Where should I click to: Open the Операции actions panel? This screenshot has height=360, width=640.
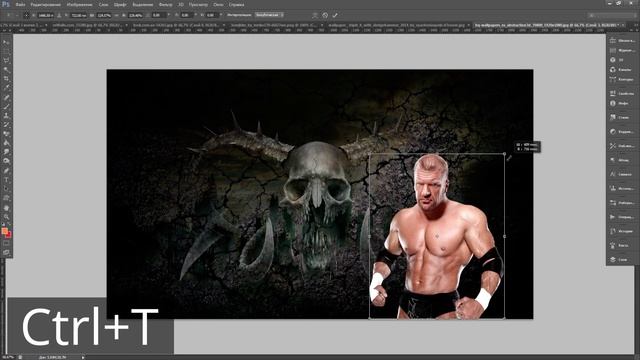pyautogui.click(x=621, y=217)
